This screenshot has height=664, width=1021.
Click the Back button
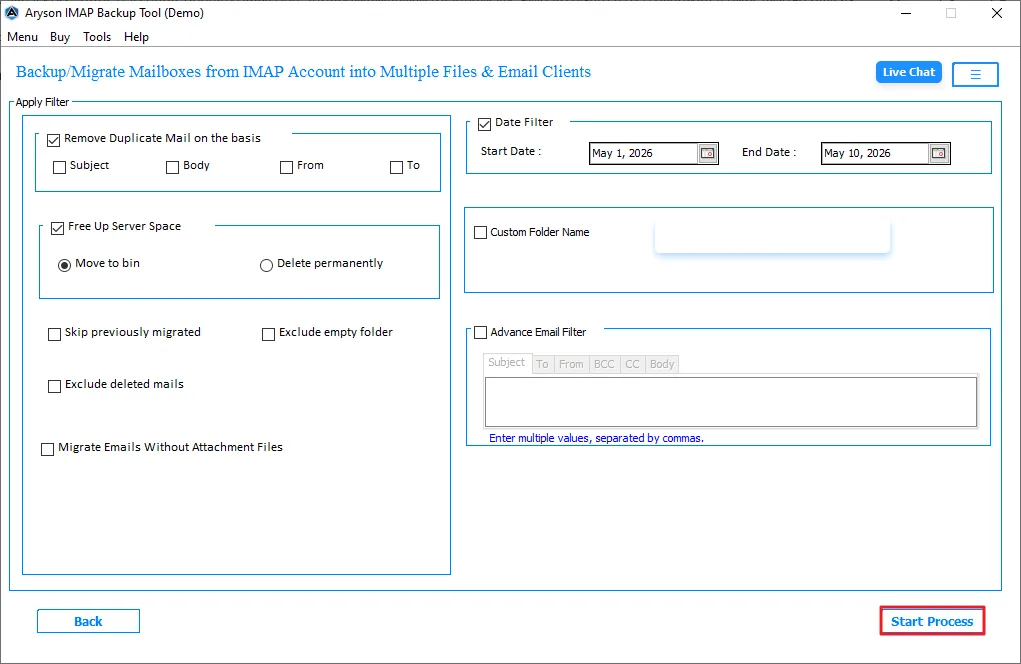(x=88, y=621)
